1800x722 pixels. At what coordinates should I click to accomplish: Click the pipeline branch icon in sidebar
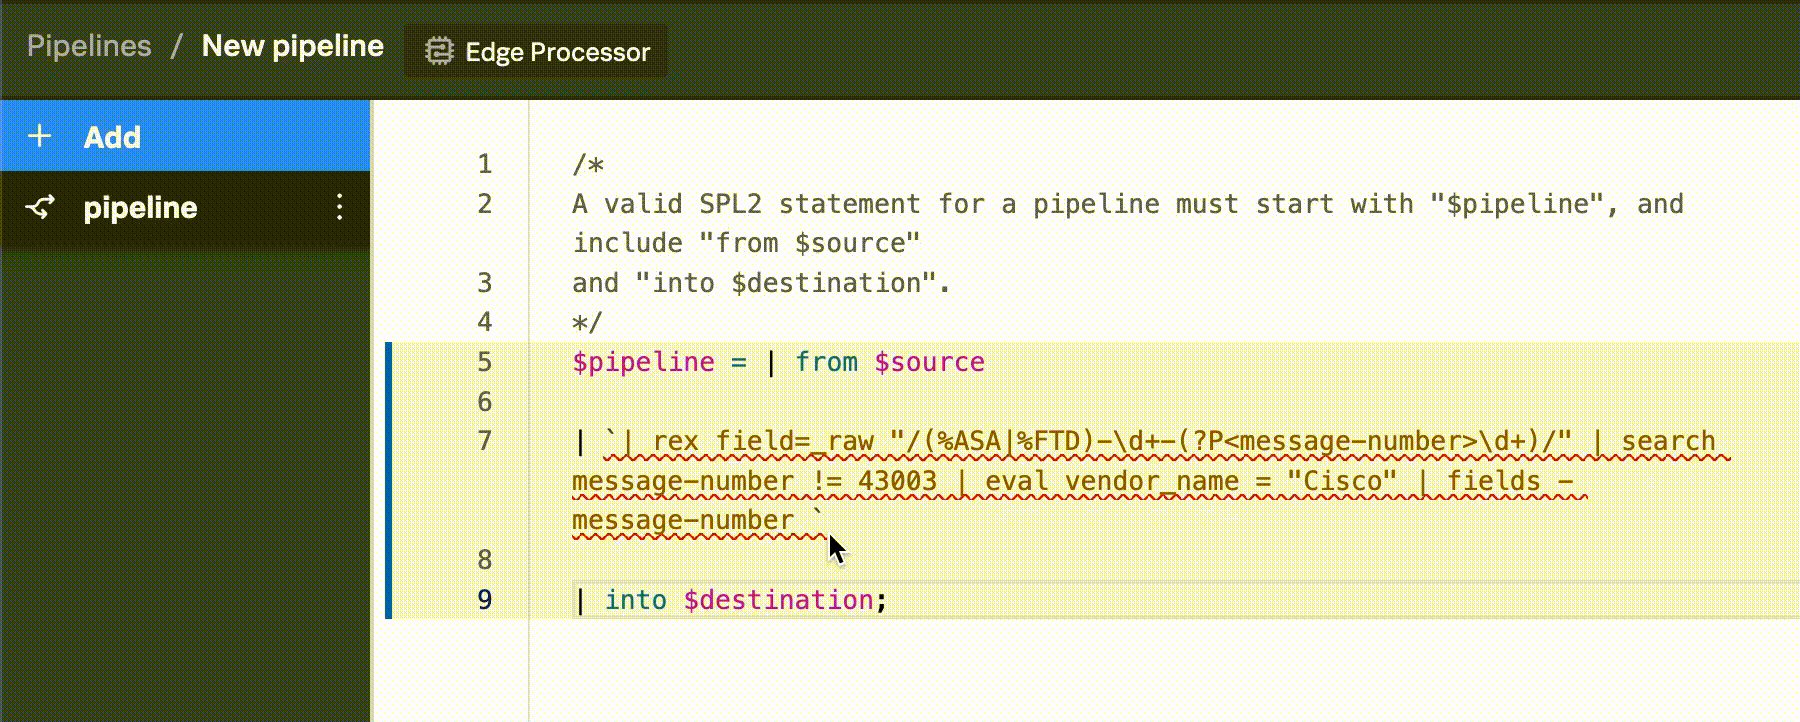[x=40, y=208]
